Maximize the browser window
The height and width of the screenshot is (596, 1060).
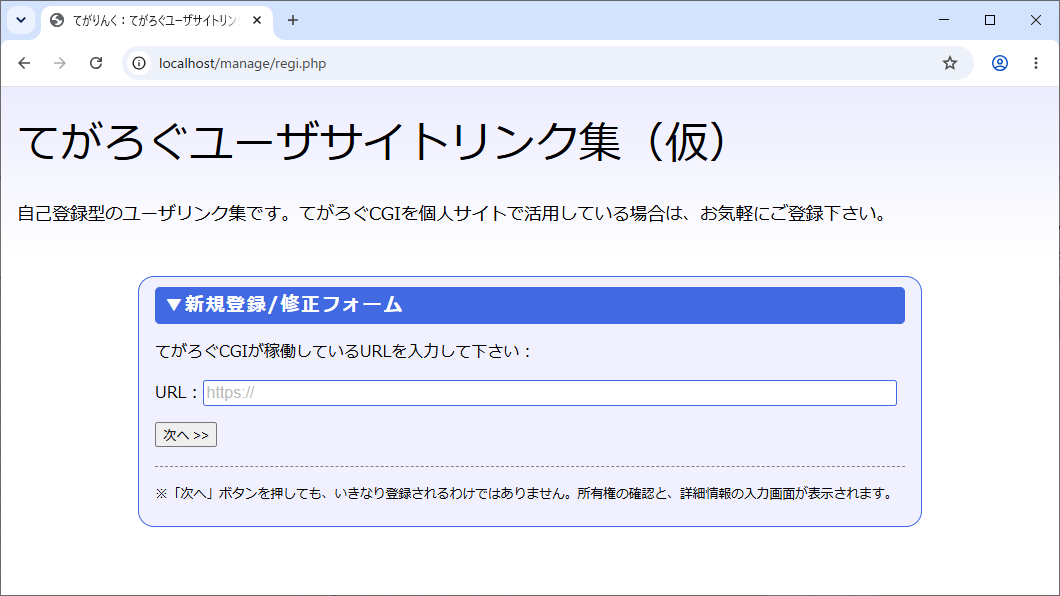pos(990,20)
